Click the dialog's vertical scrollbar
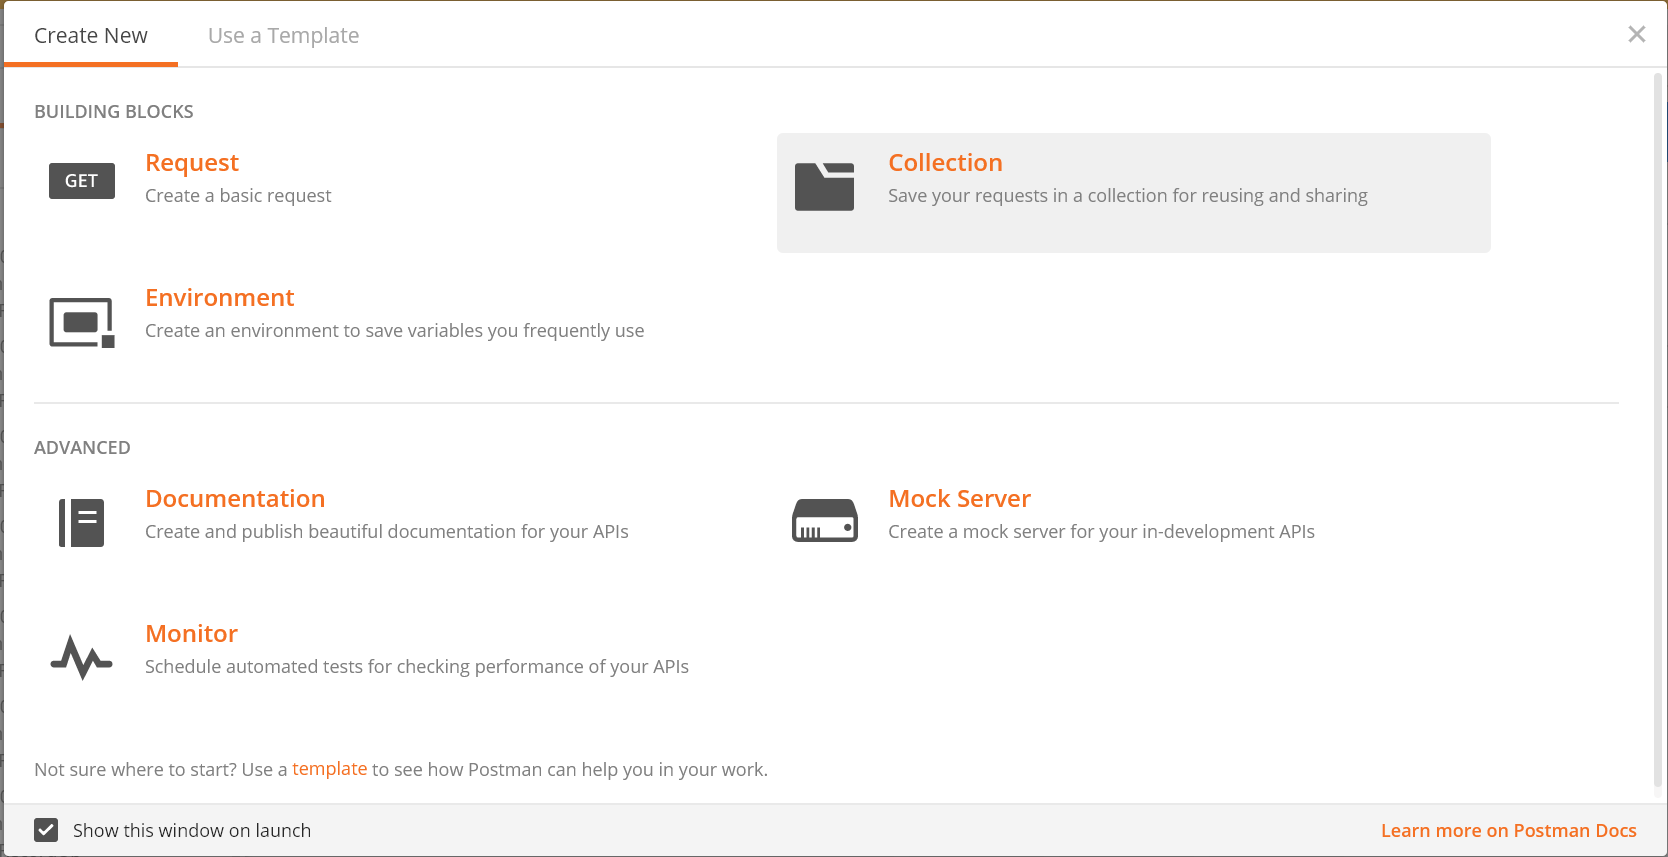The image size is (1668, 857). click(1658, 430)
